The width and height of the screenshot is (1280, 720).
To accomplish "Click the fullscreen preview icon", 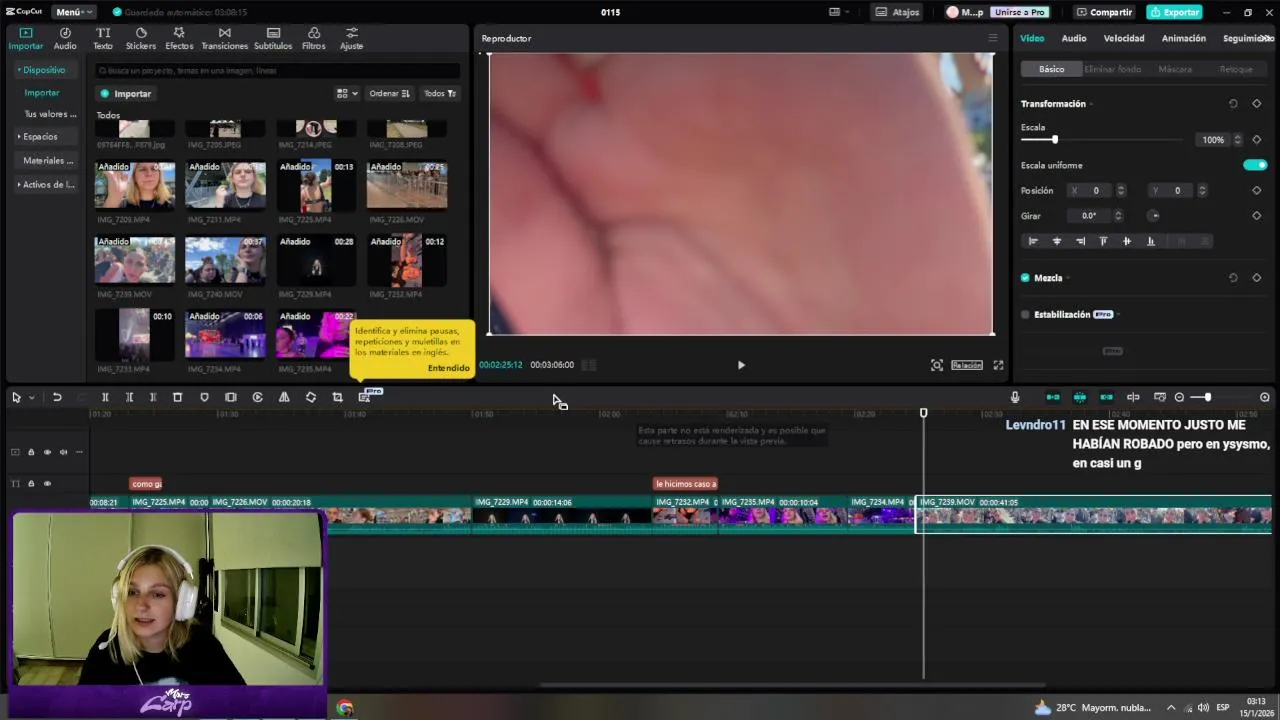I will coord(998,365).
